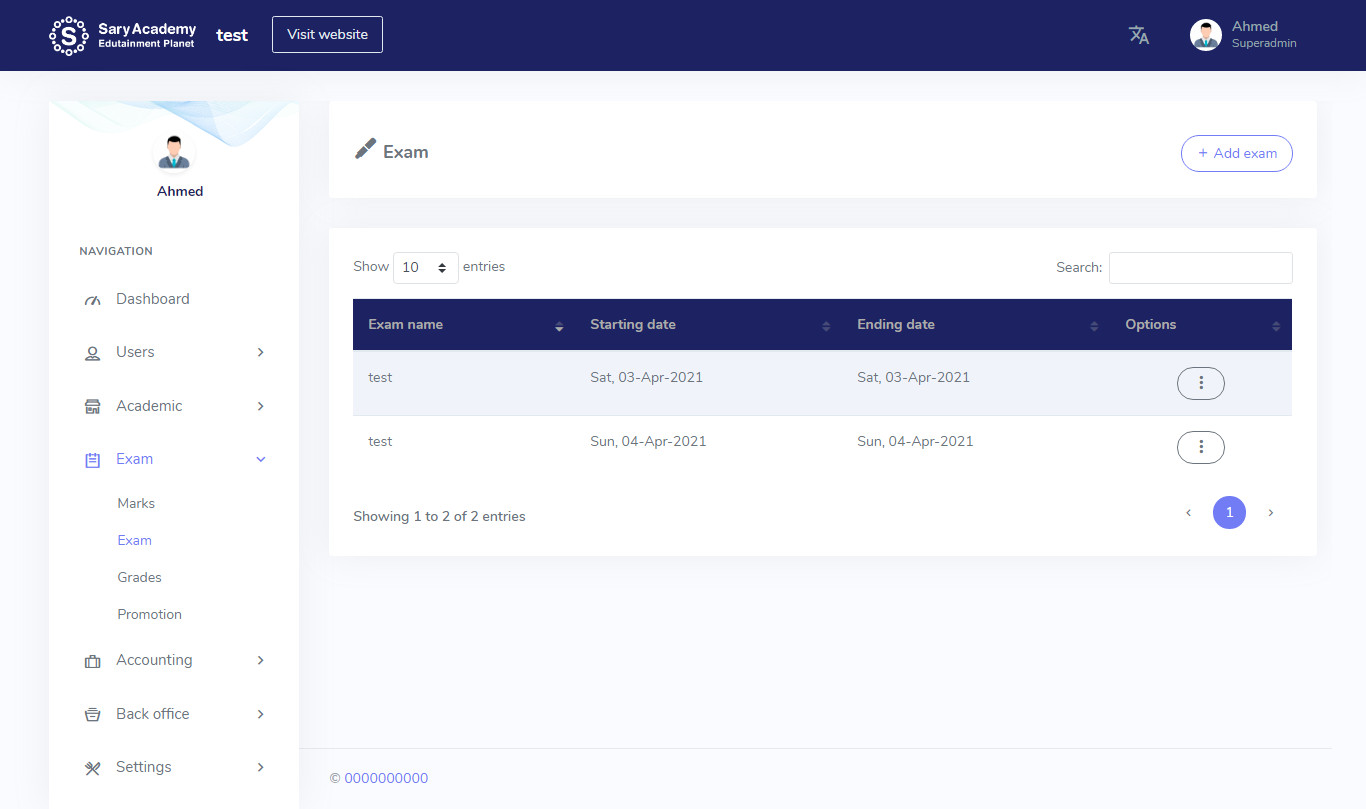
Task: Click the Accounting briefcase icon
Action: coord(93,661)
